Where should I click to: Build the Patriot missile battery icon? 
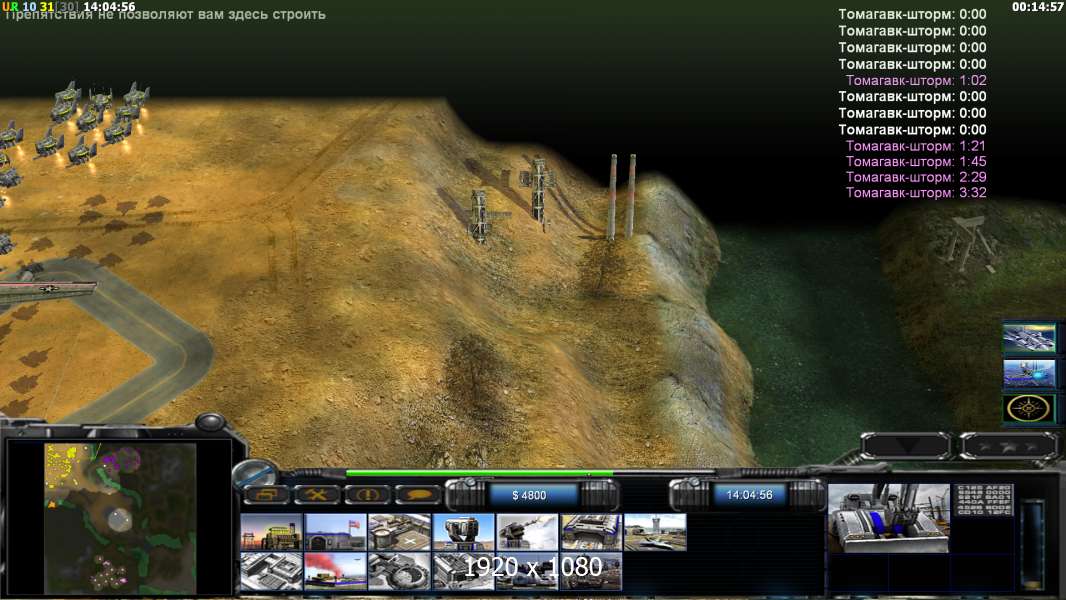464,532
